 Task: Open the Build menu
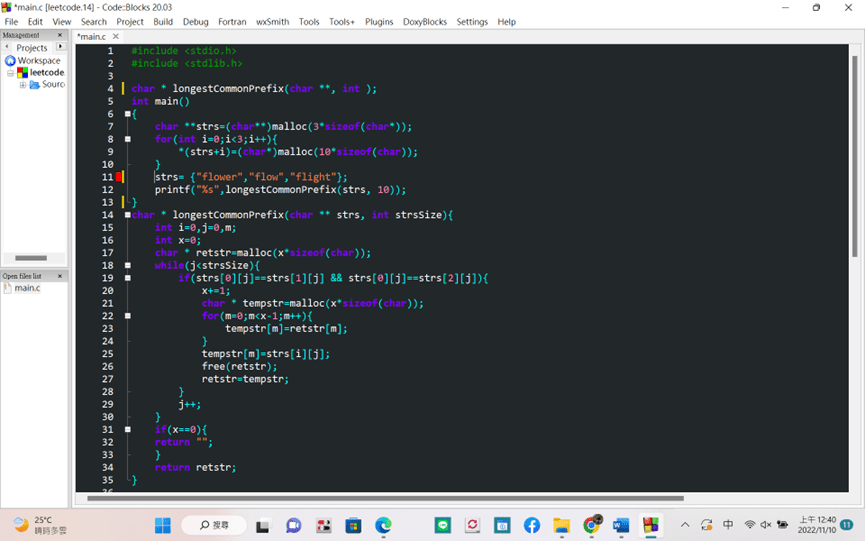click(163, 21)
